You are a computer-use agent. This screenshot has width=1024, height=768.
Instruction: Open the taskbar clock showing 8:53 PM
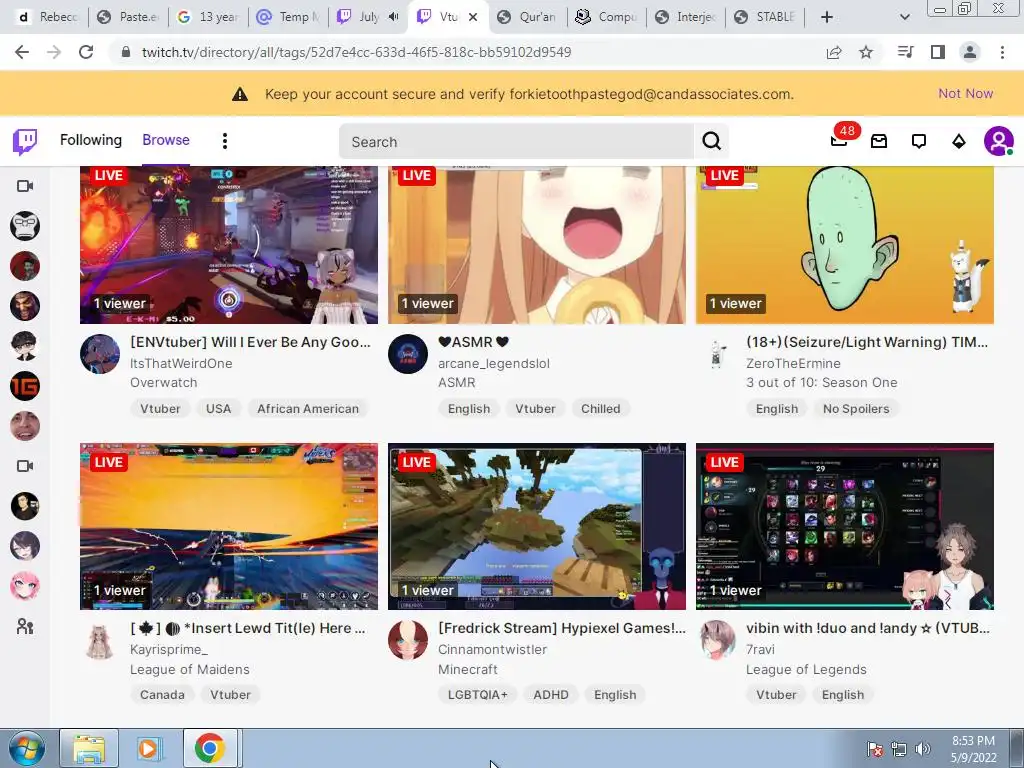973,749
